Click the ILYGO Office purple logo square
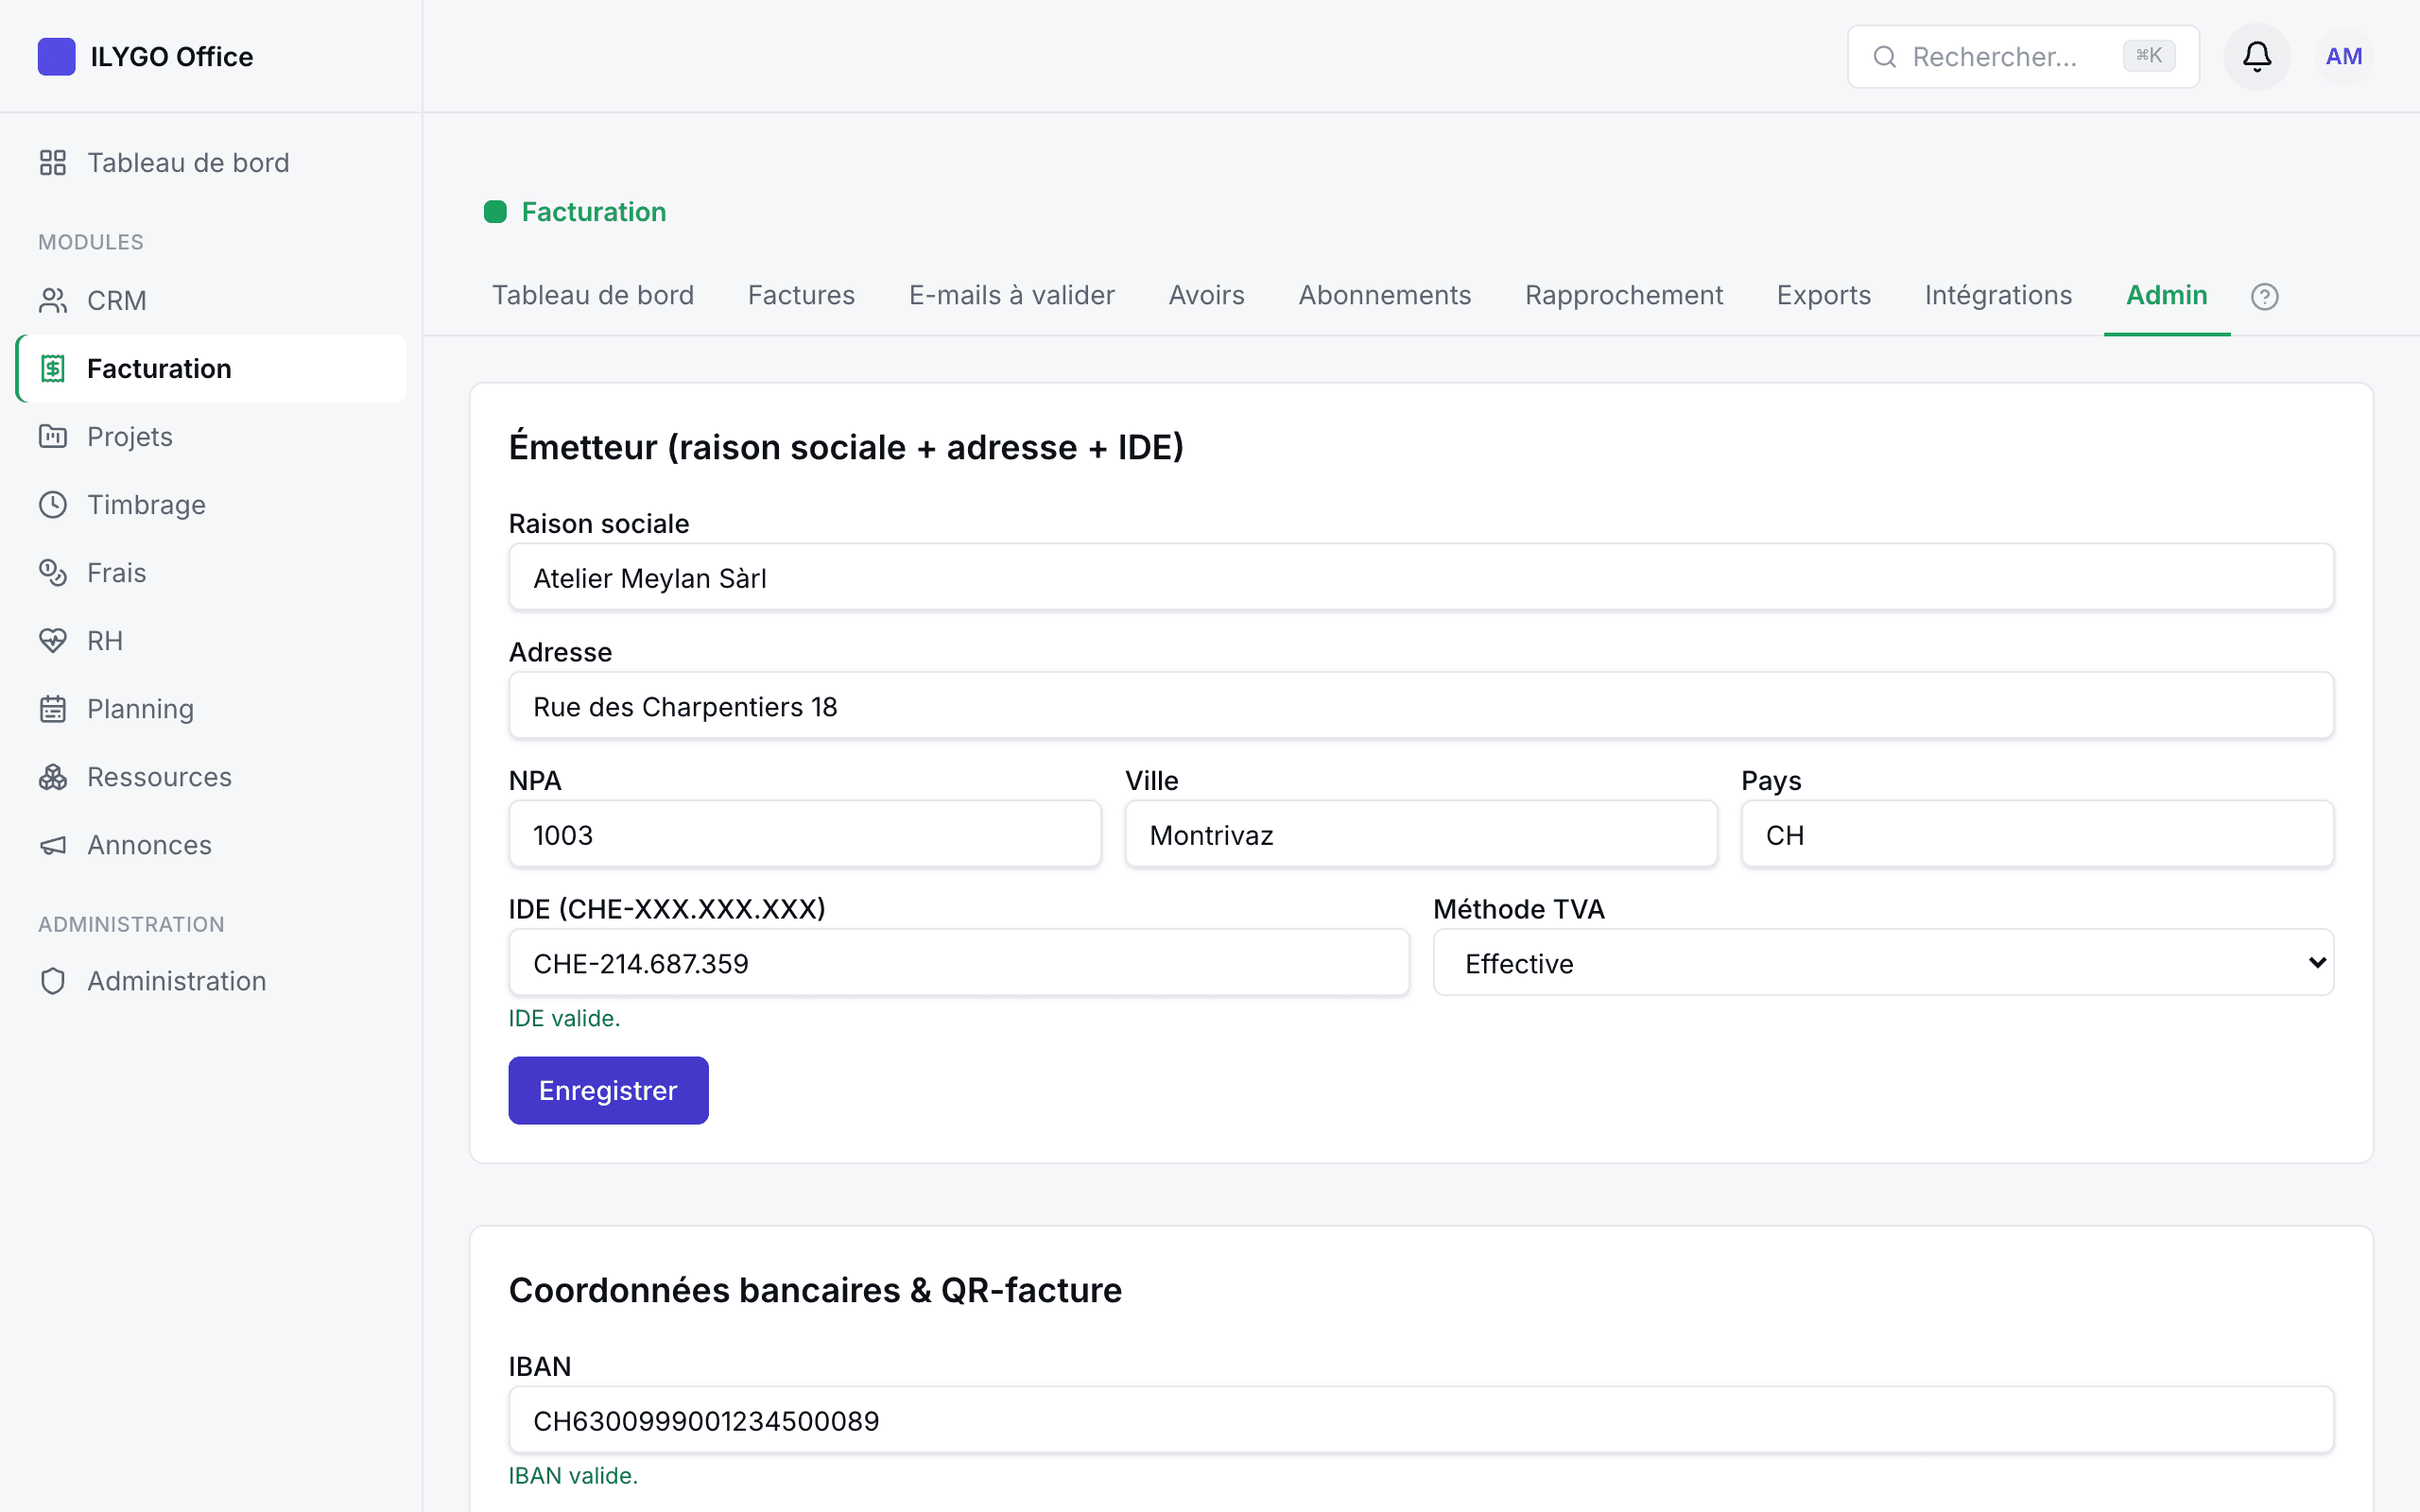 point(56,56)
